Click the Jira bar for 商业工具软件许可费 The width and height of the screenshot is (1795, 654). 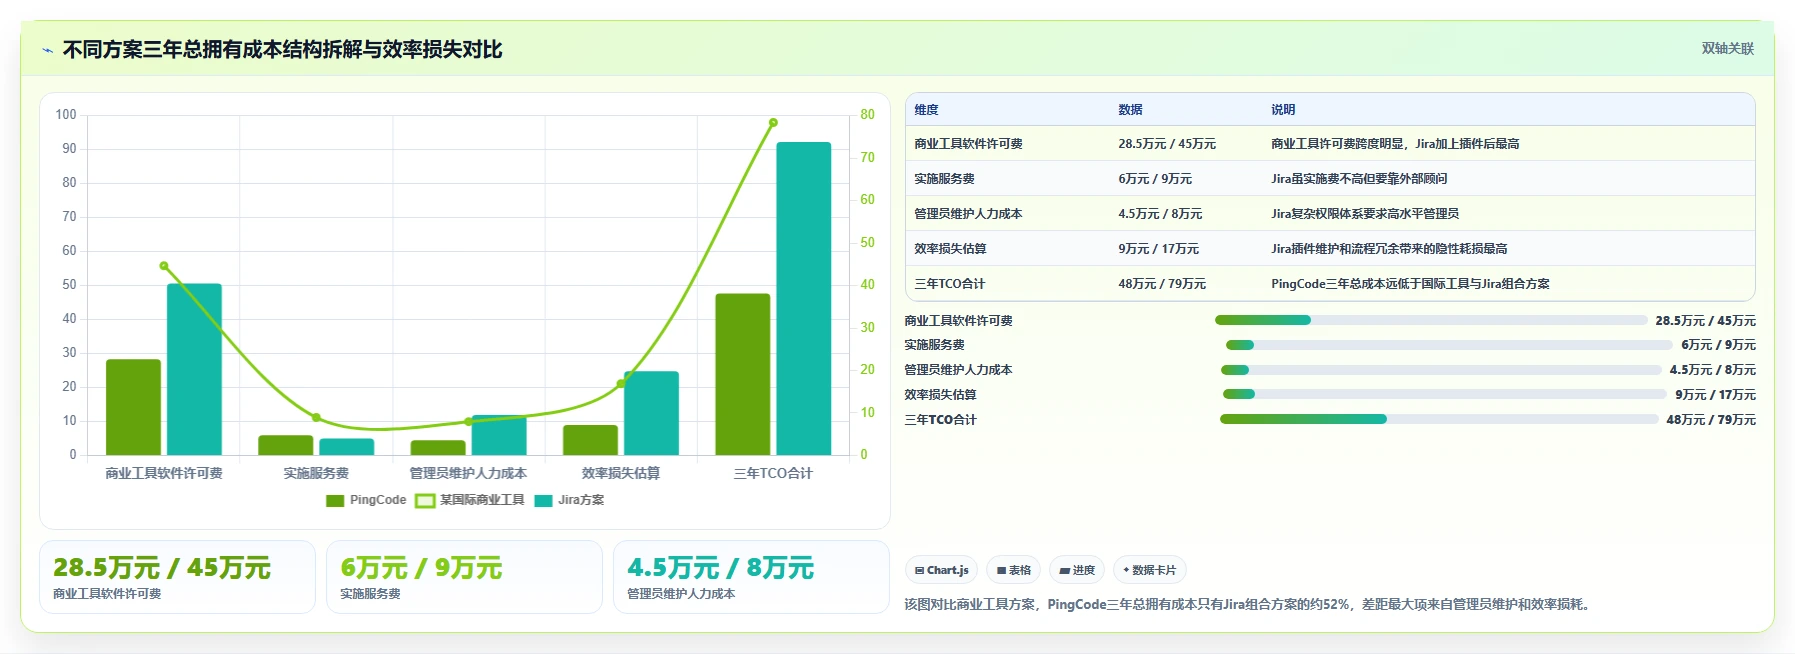tap(194, 369)
